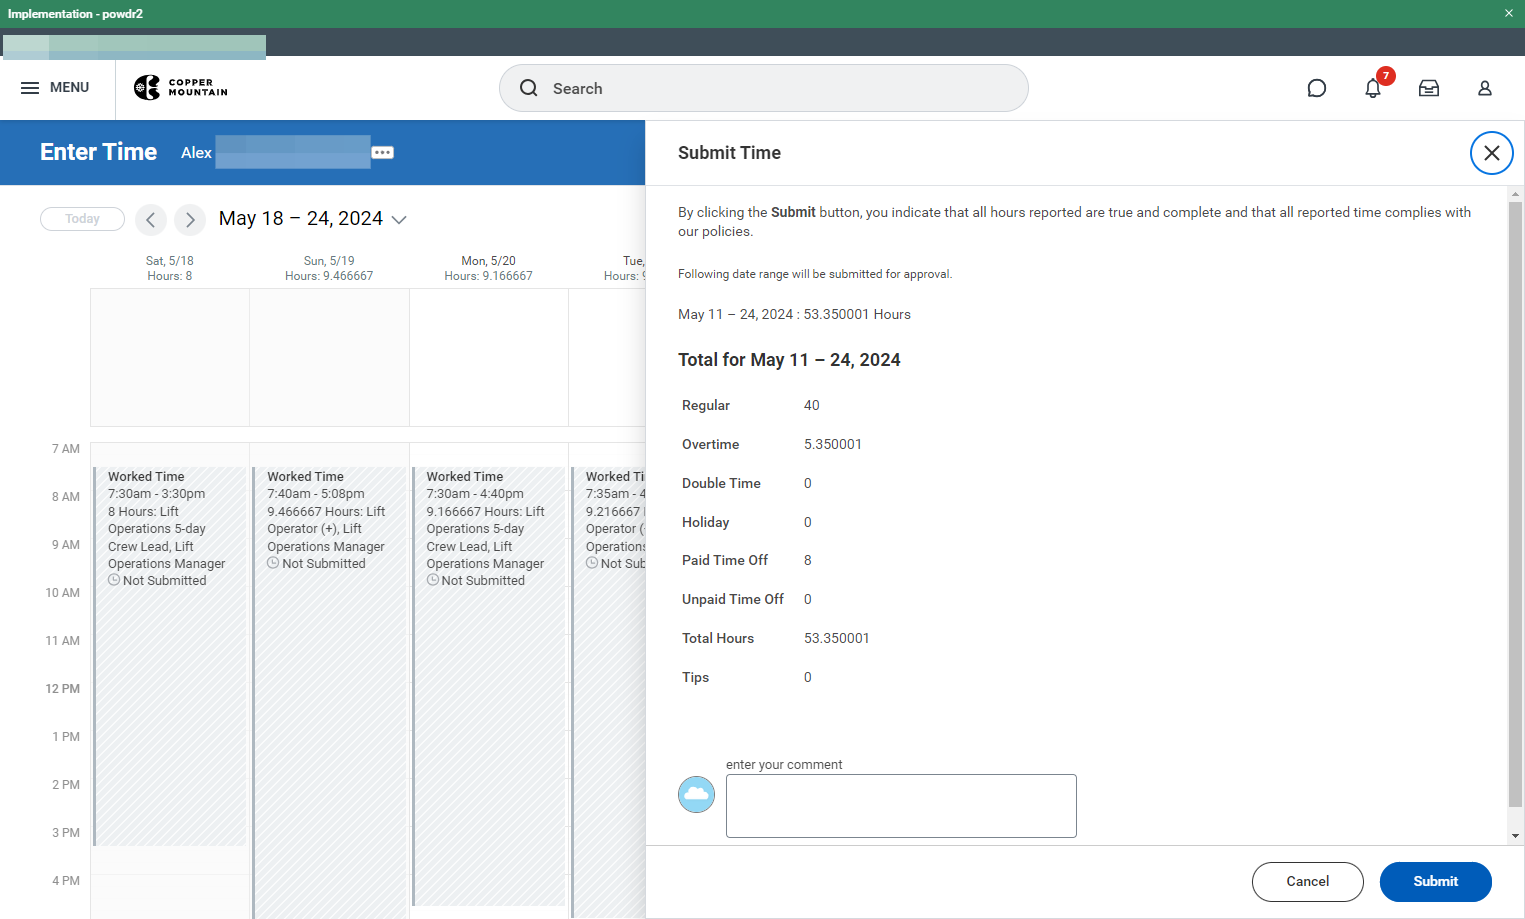Viewport: 1525px width, 919px height.
Task: Click the Submit Time panel title
Action: tap(730, 153)
